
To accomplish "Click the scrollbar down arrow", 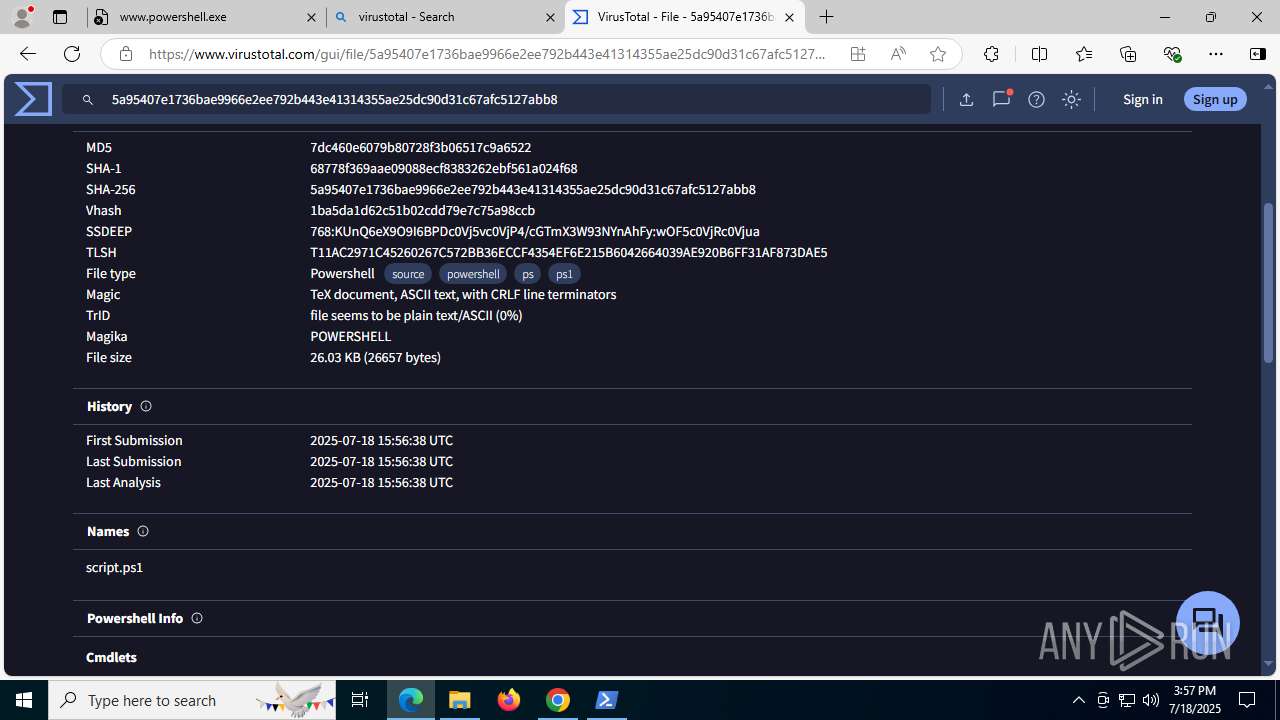I will click(1269, 663).
